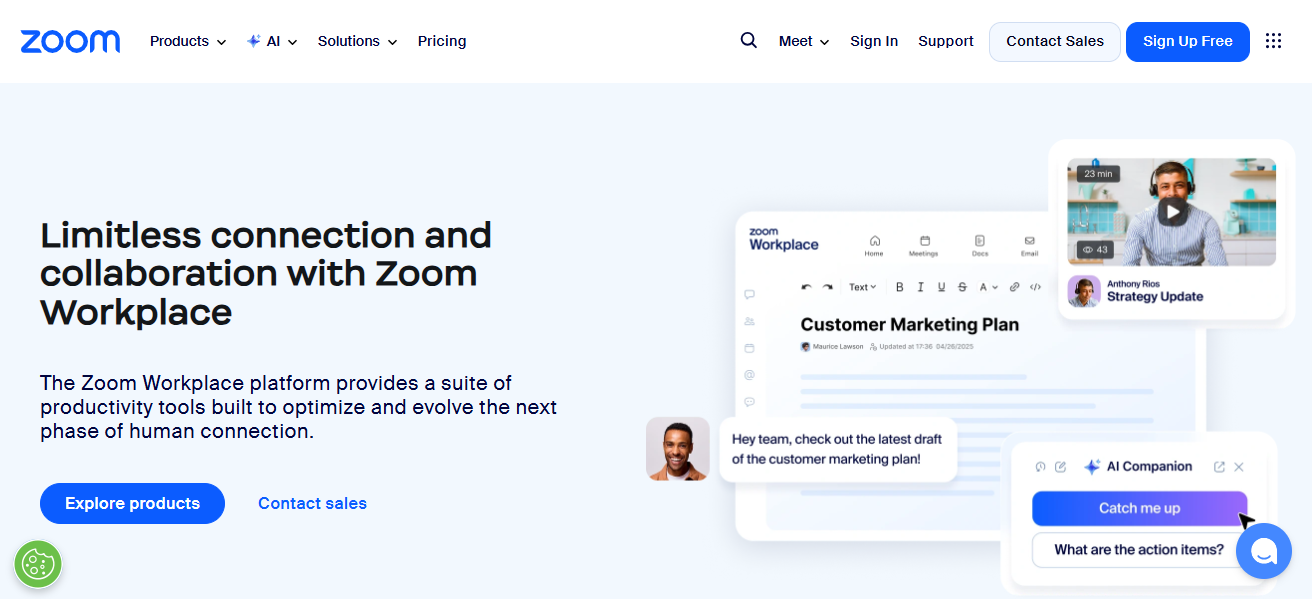
Task: Open the Support page
Action: 946,41
